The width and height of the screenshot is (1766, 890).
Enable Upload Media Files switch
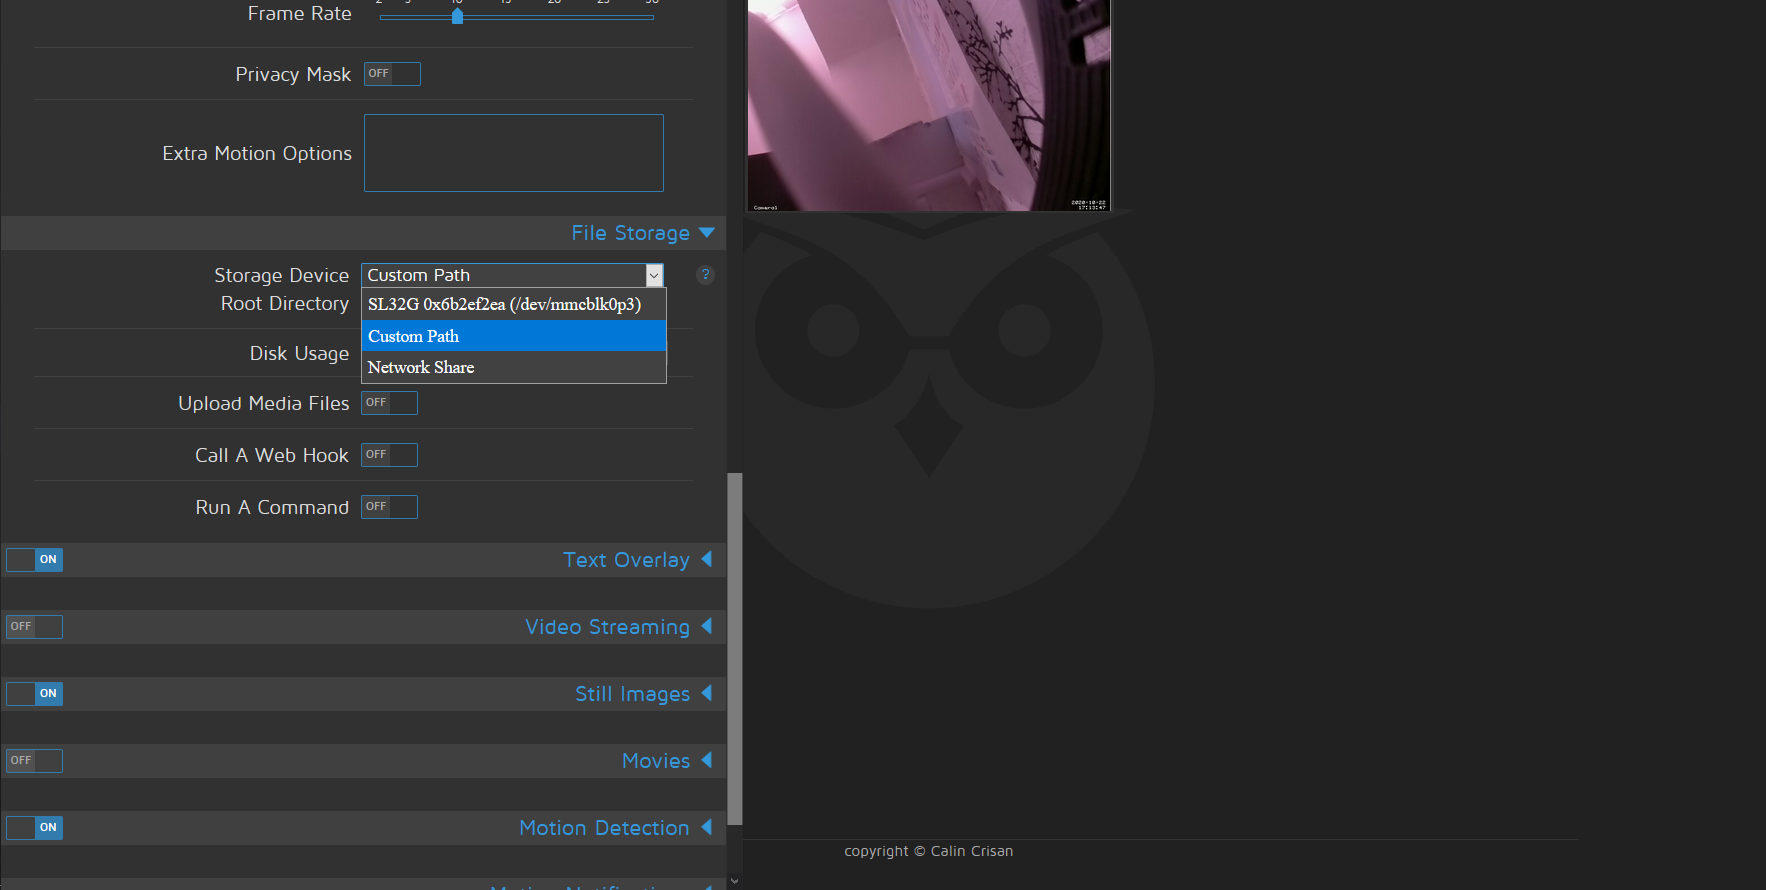coord(389,403)
